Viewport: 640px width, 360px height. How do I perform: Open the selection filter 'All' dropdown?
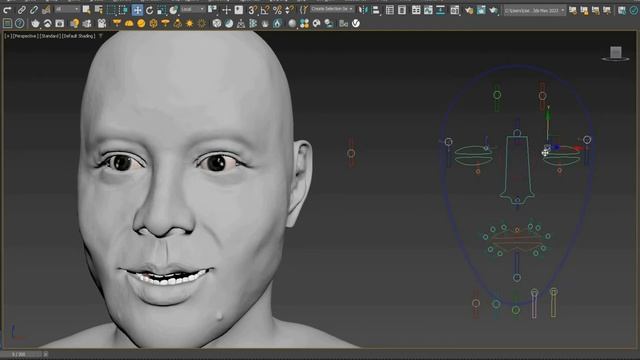tap(67, 9)
